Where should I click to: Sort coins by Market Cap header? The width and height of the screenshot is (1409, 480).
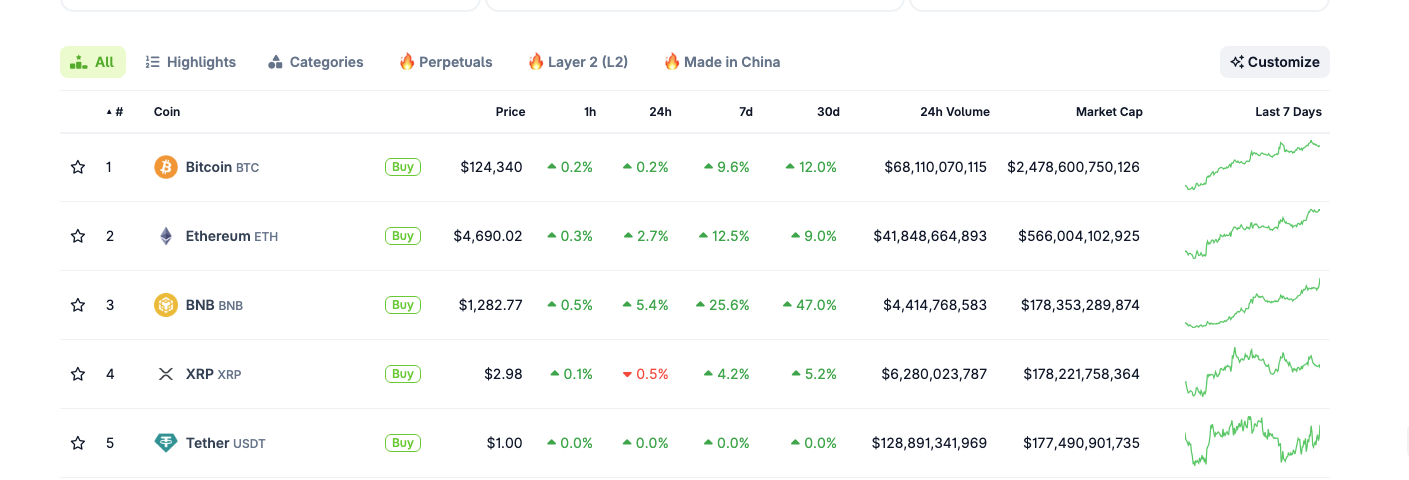pos(1109,112)
